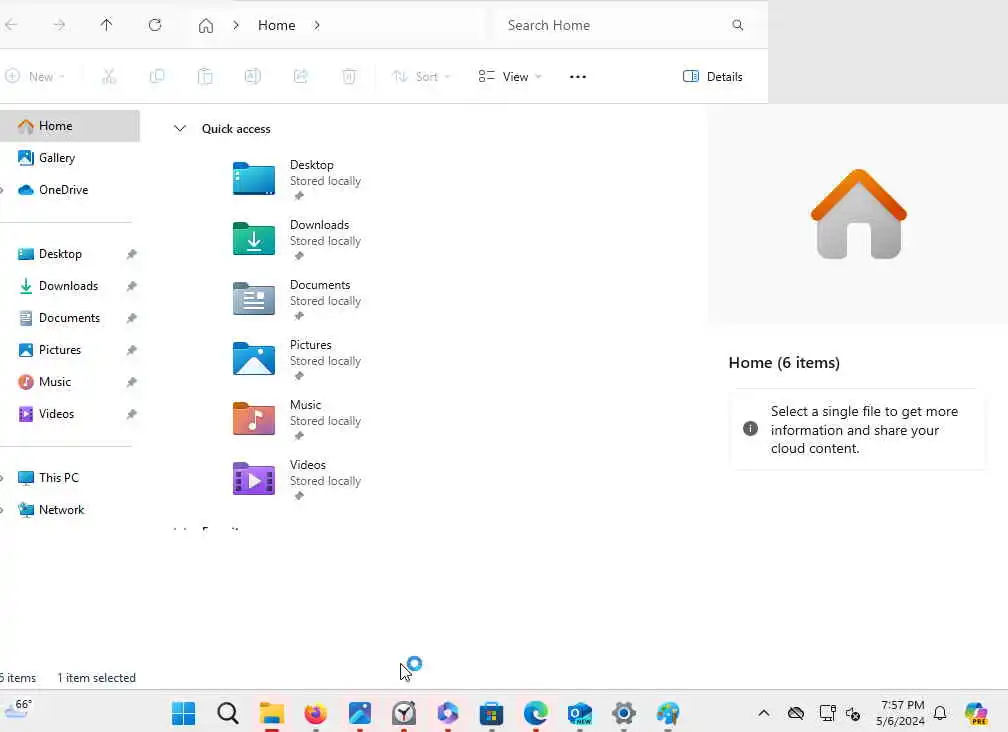1008x732 pixels.
Task: Open Firefox from the taskbar
Action: tap(316, 713)
